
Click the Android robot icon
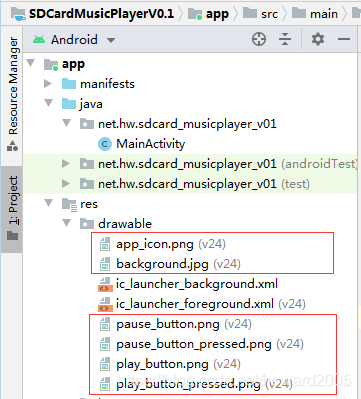coord(39,40)
